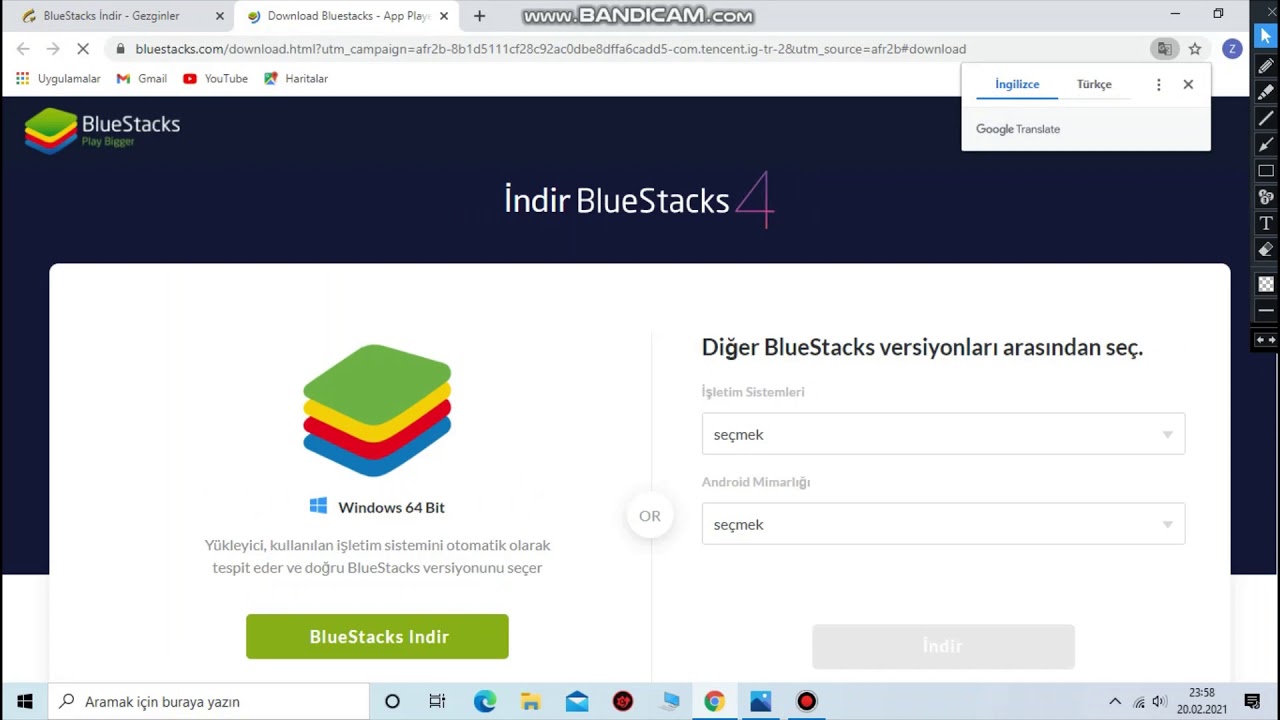Open Task View in taskbar
This screenshot has width=1280, height=720.
click(x=437, y=701)
